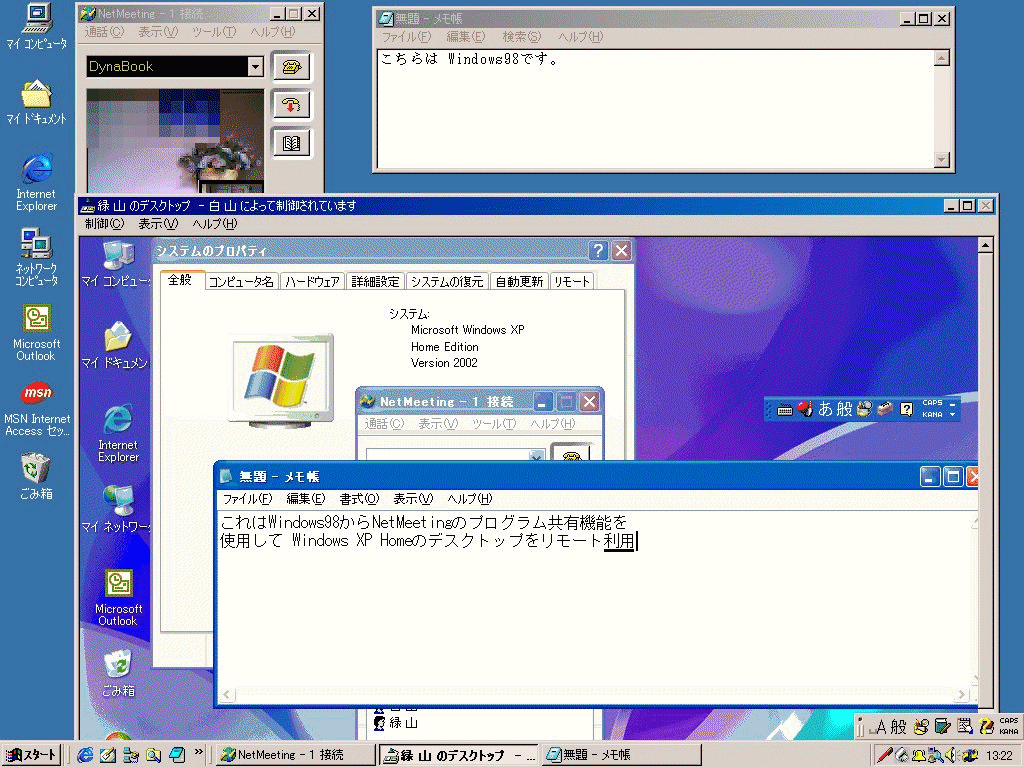Click the NetMeeting video preview thumbnail
1024x768 pixels.
coord(175,141)
